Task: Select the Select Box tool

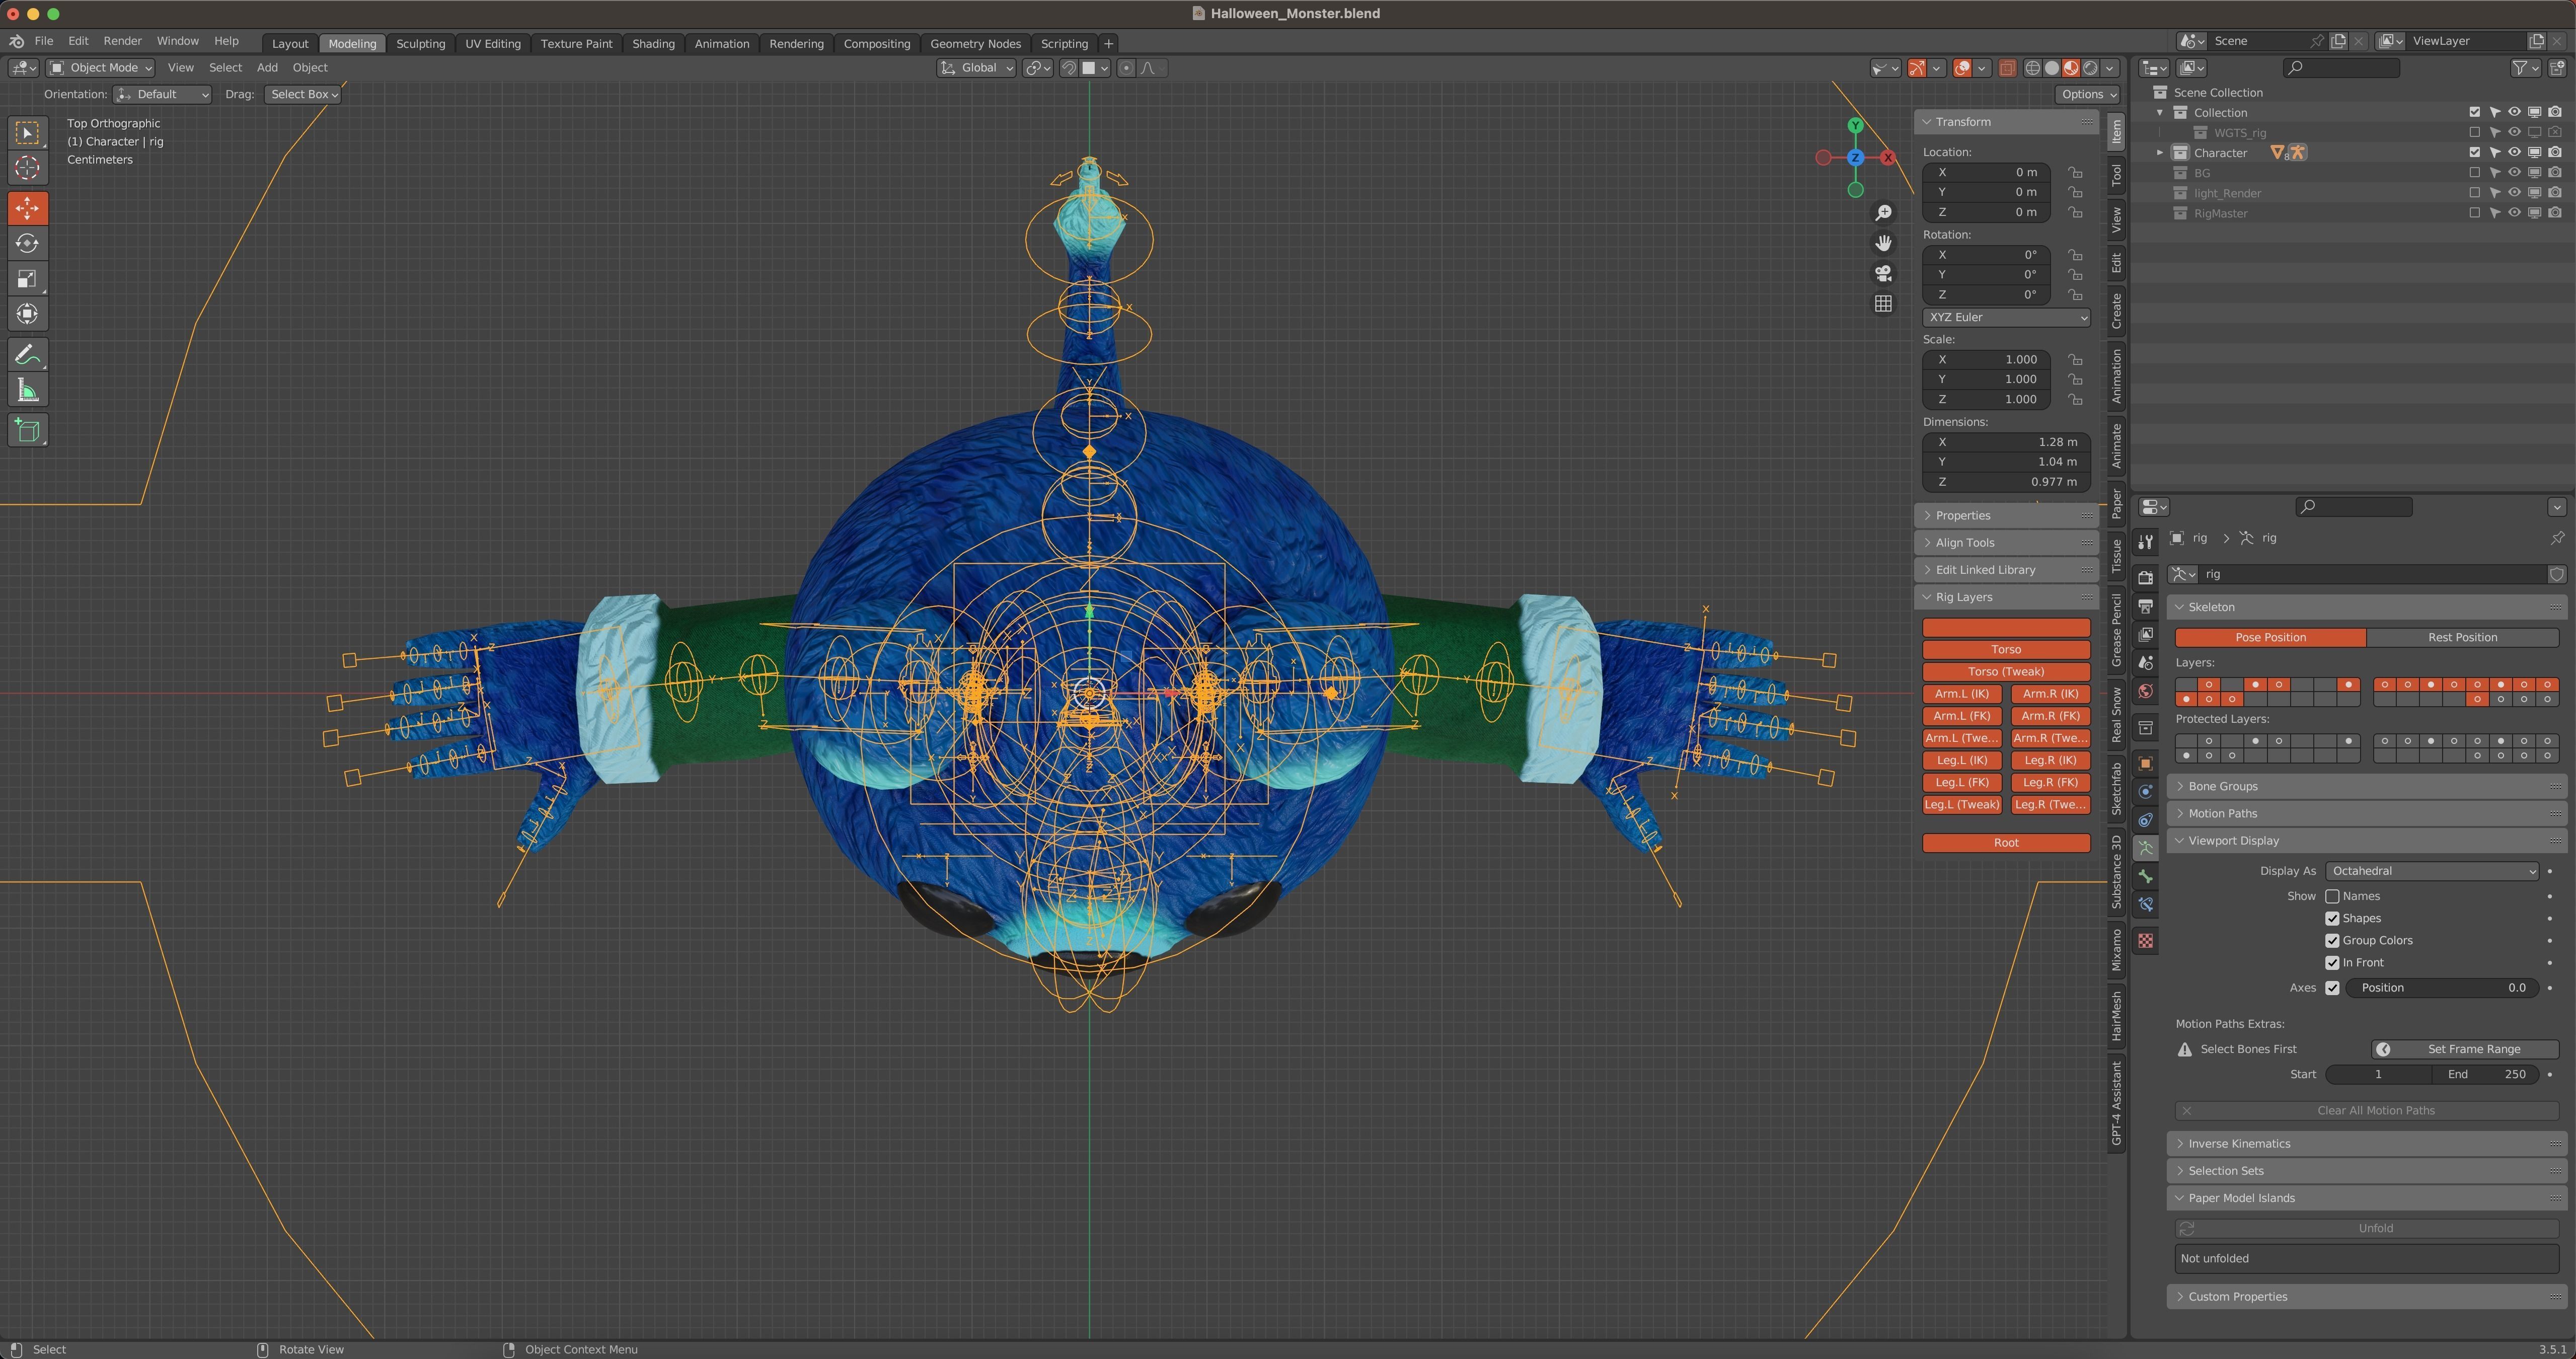Action: click(x=27, y=133)
